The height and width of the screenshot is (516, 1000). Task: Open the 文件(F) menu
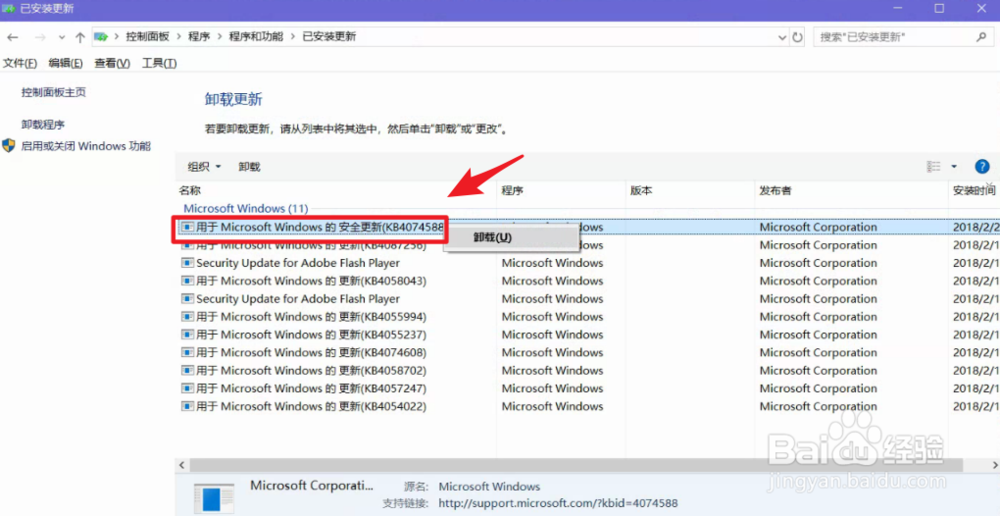(20, 63)
